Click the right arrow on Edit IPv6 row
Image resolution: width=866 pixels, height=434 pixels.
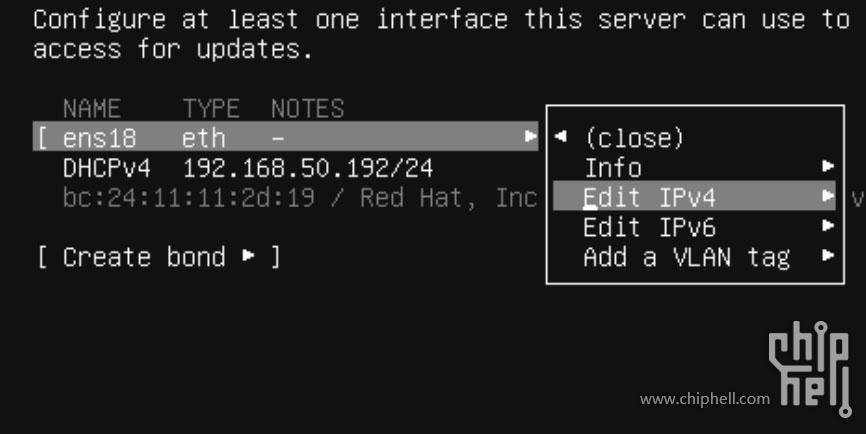[x=827, y=225]
